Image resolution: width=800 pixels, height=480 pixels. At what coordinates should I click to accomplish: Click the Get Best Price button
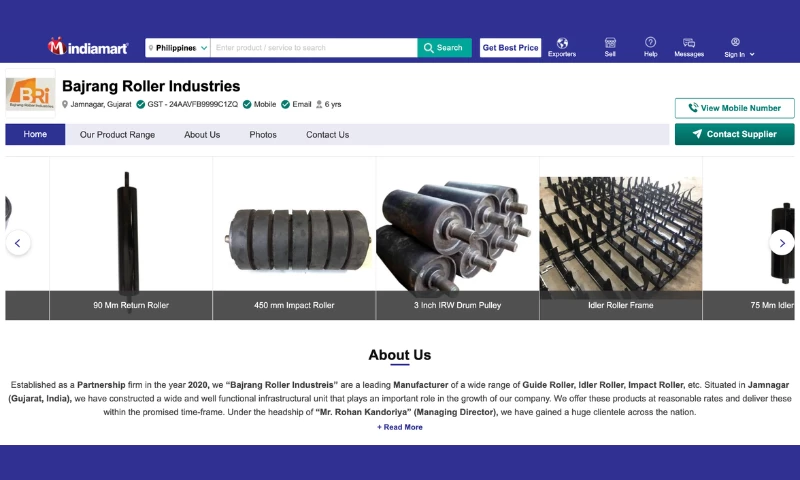(x=510, y=48)
